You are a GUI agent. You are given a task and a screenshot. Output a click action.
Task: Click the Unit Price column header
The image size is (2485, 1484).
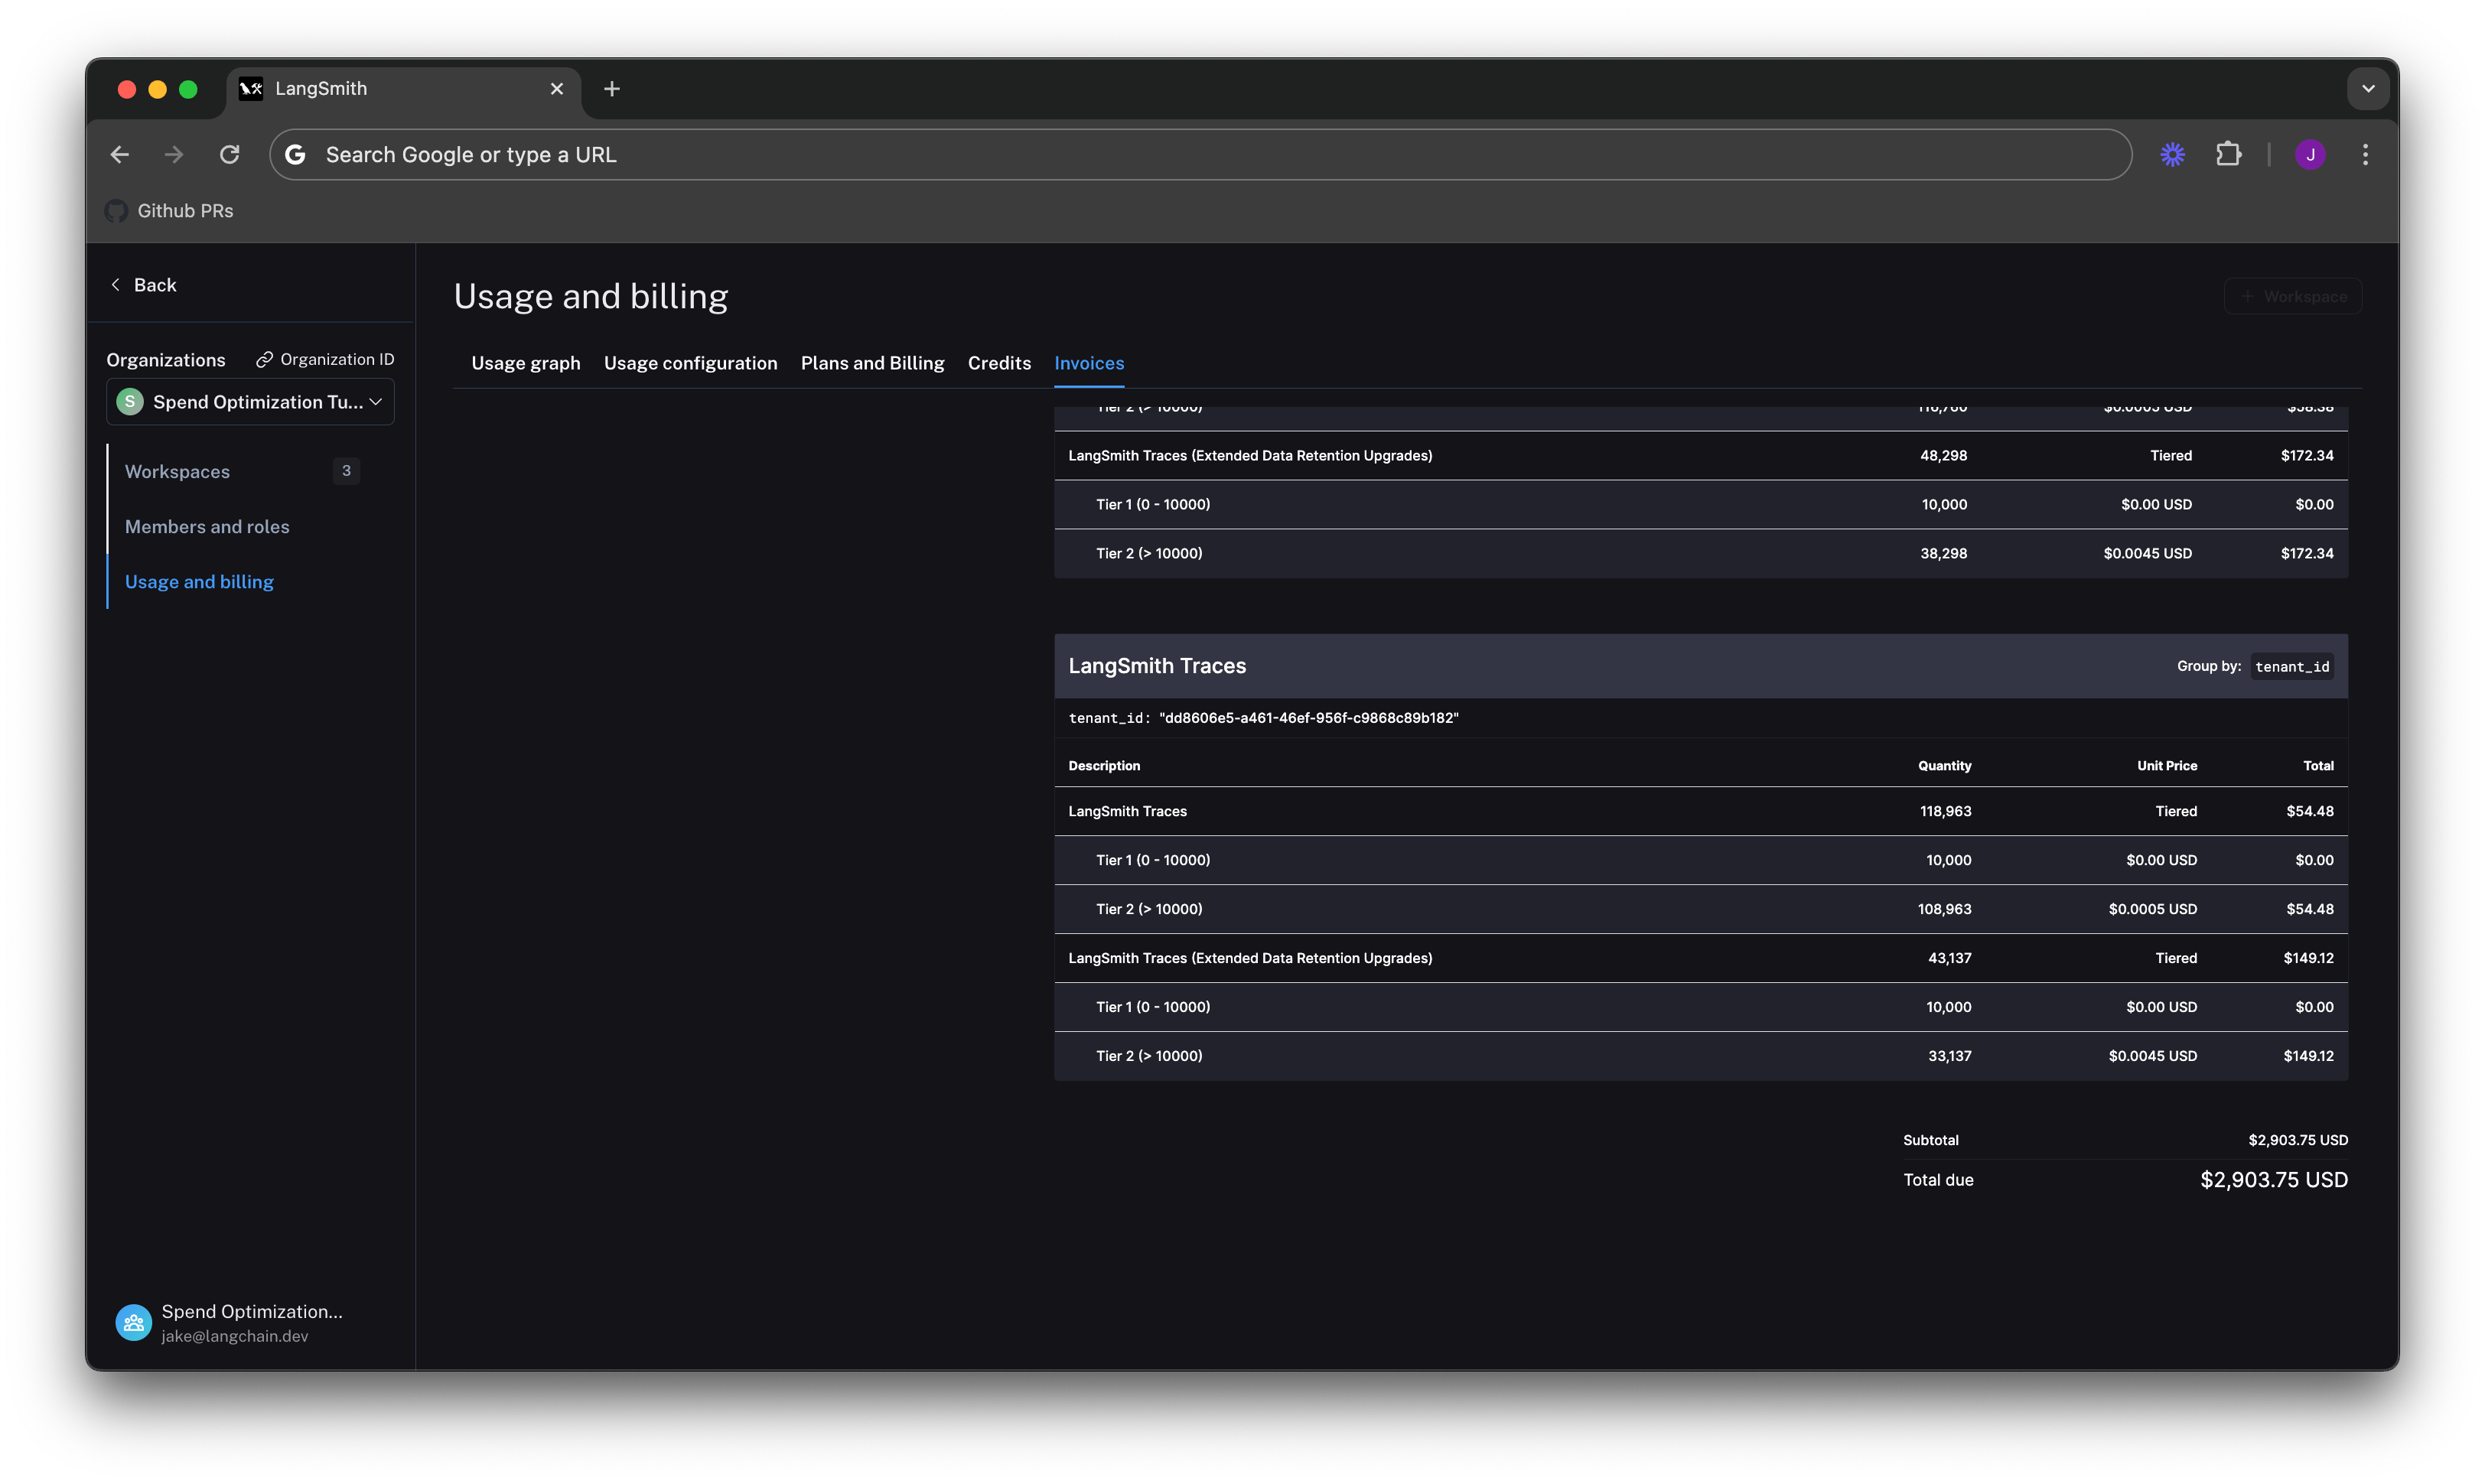coord(2167,766)
